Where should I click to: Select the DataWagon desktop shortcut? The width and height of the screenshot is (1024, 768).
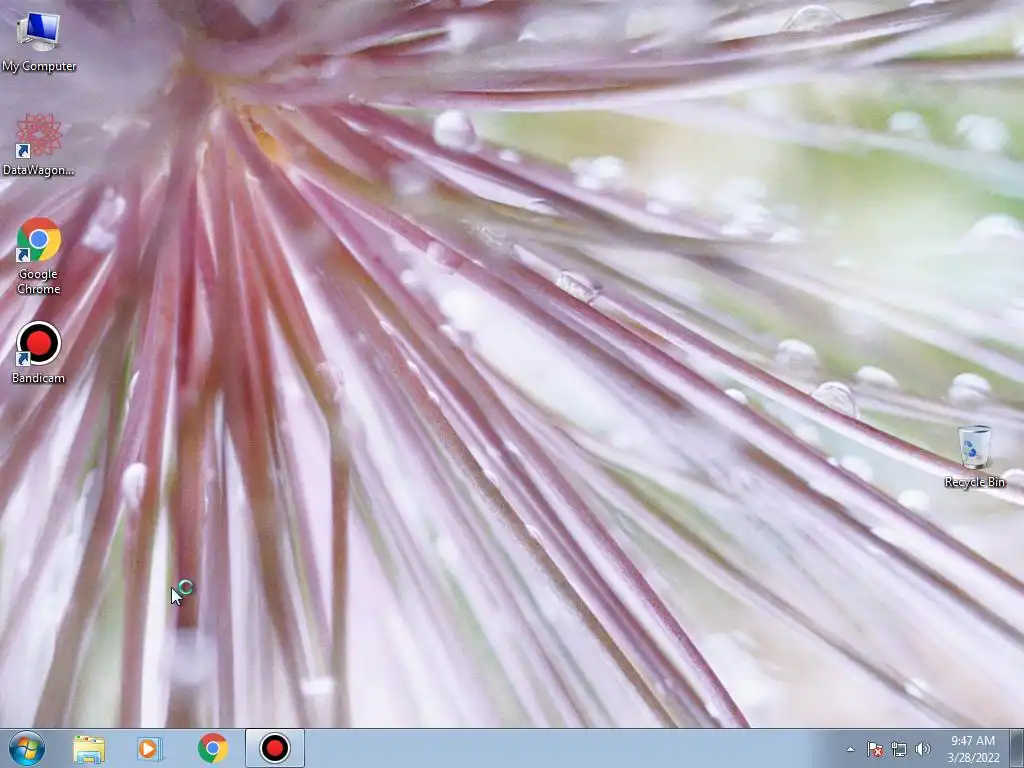click(39, 145)
